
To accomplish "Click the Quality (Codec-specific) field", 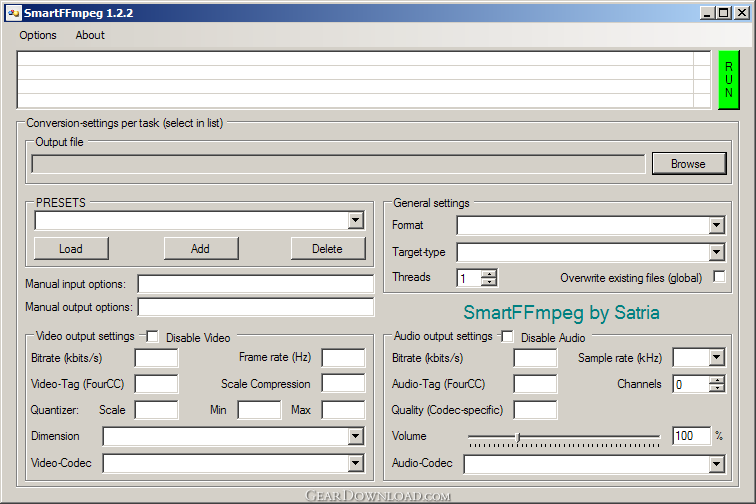I will pyautogui.click(x=535, y=410).
